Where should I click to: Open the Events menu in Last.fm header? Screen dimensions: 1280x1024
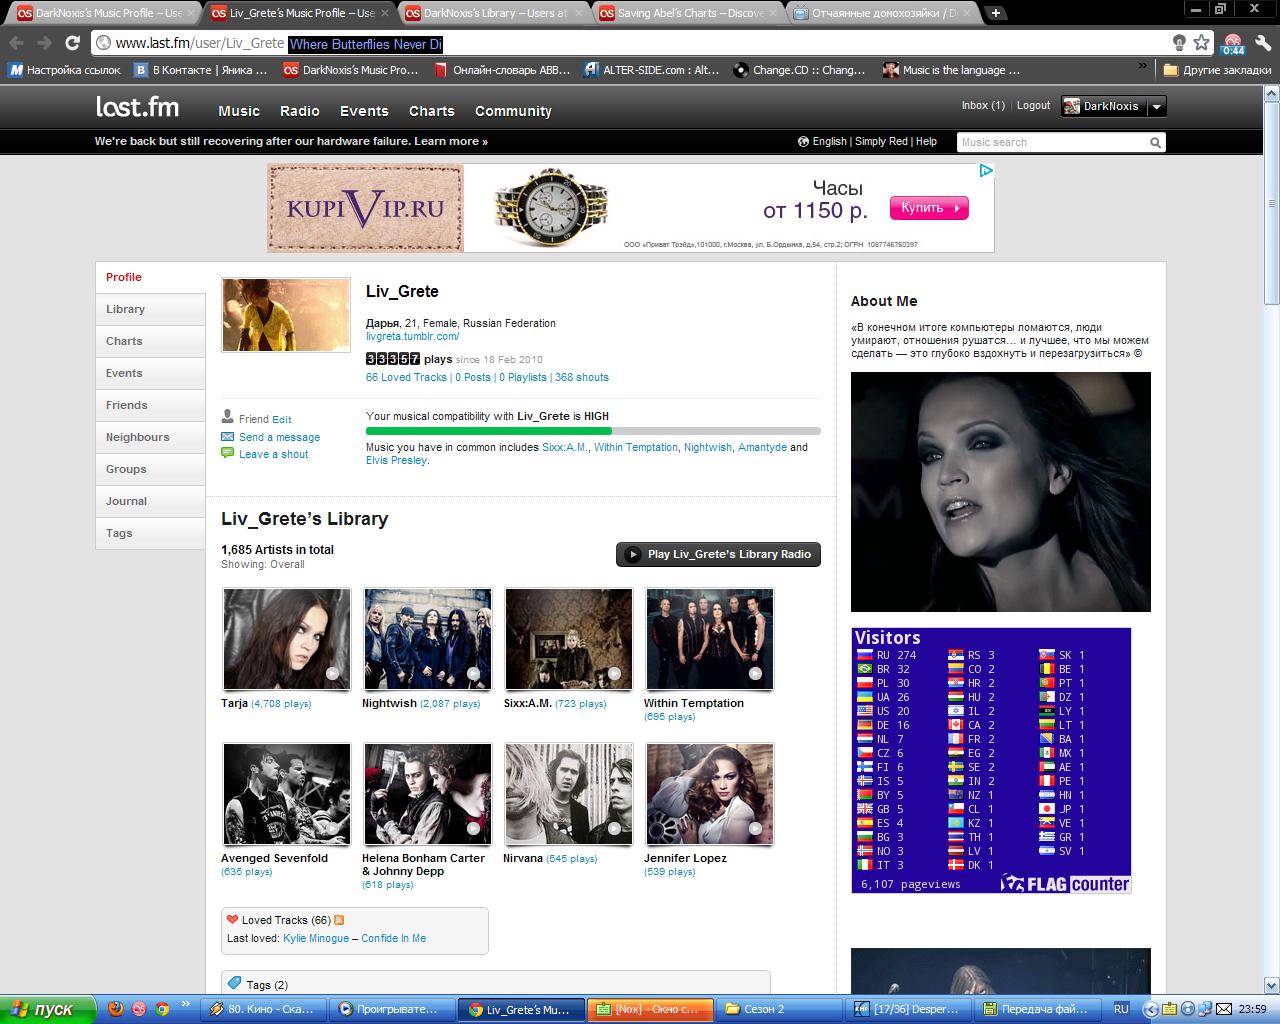(364, 111)
